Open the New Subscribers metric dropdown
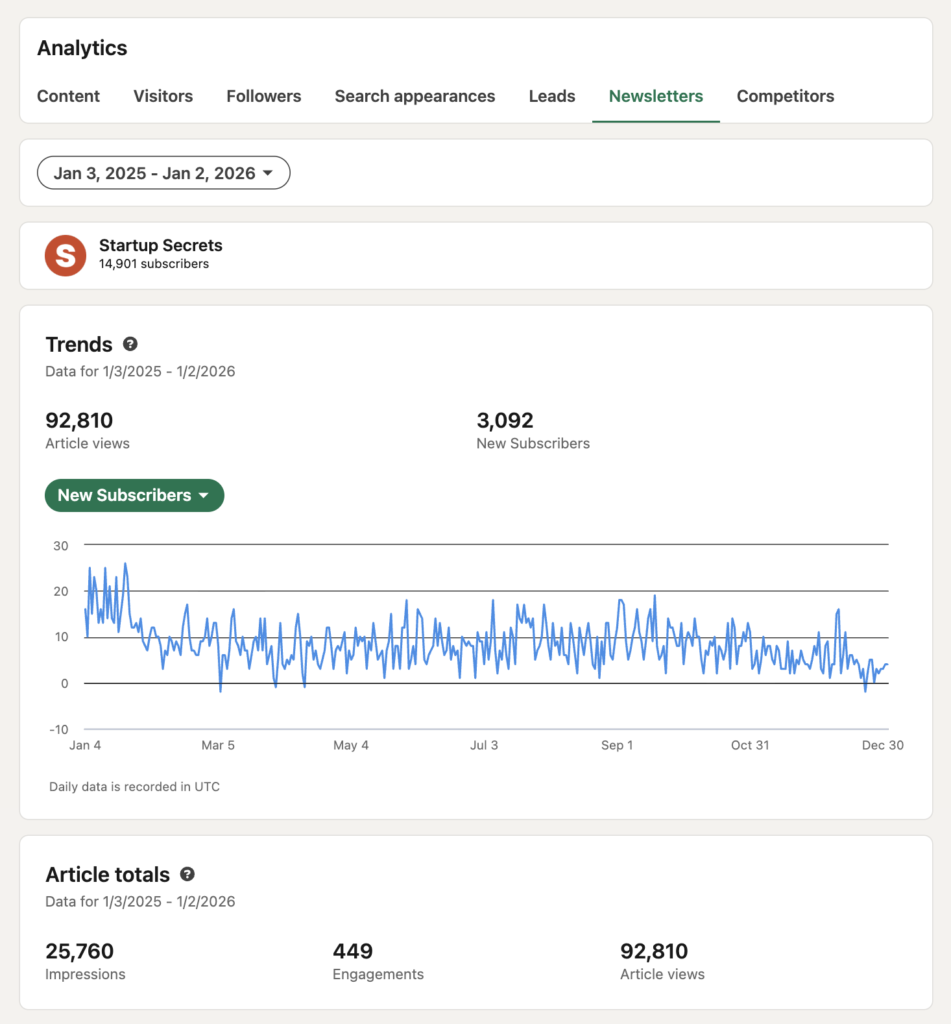The width and height of the screenshot is (951, 1024). click(x=134, y=495)
